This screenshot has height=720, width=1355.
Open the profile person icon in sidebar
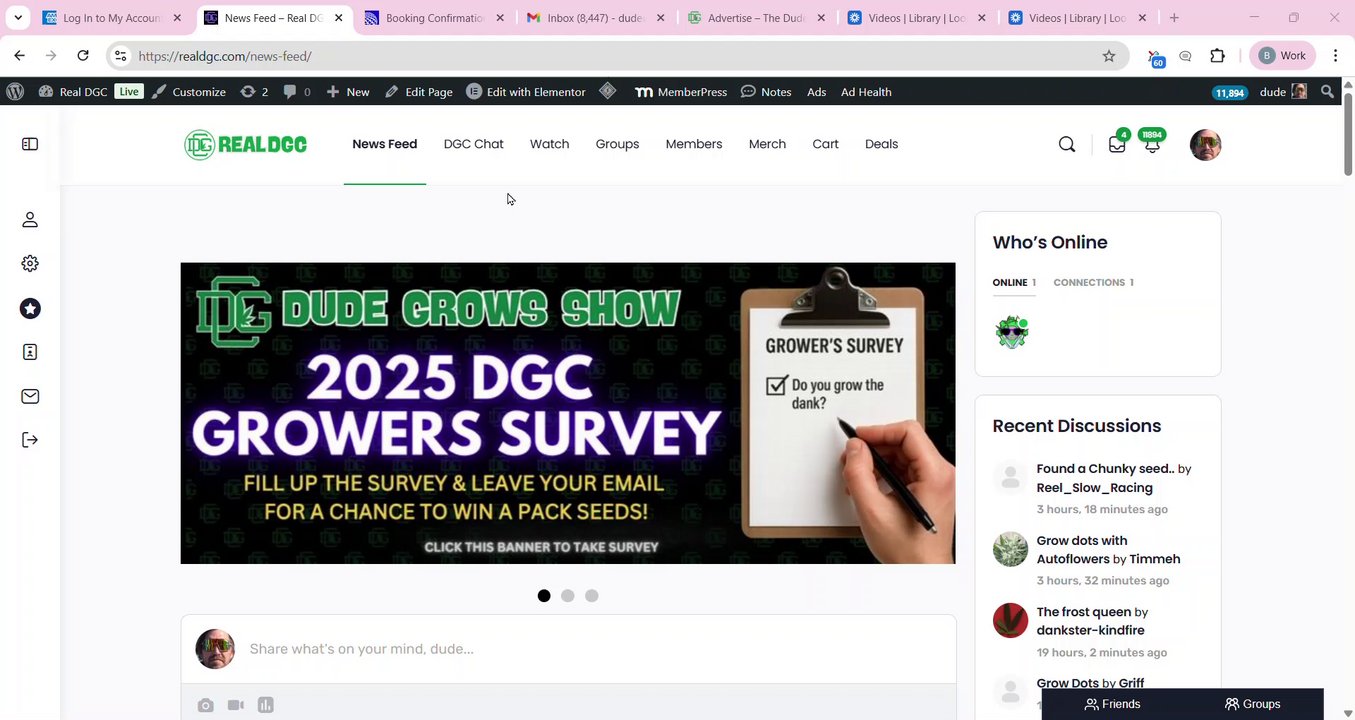click(x=30, y=219)
